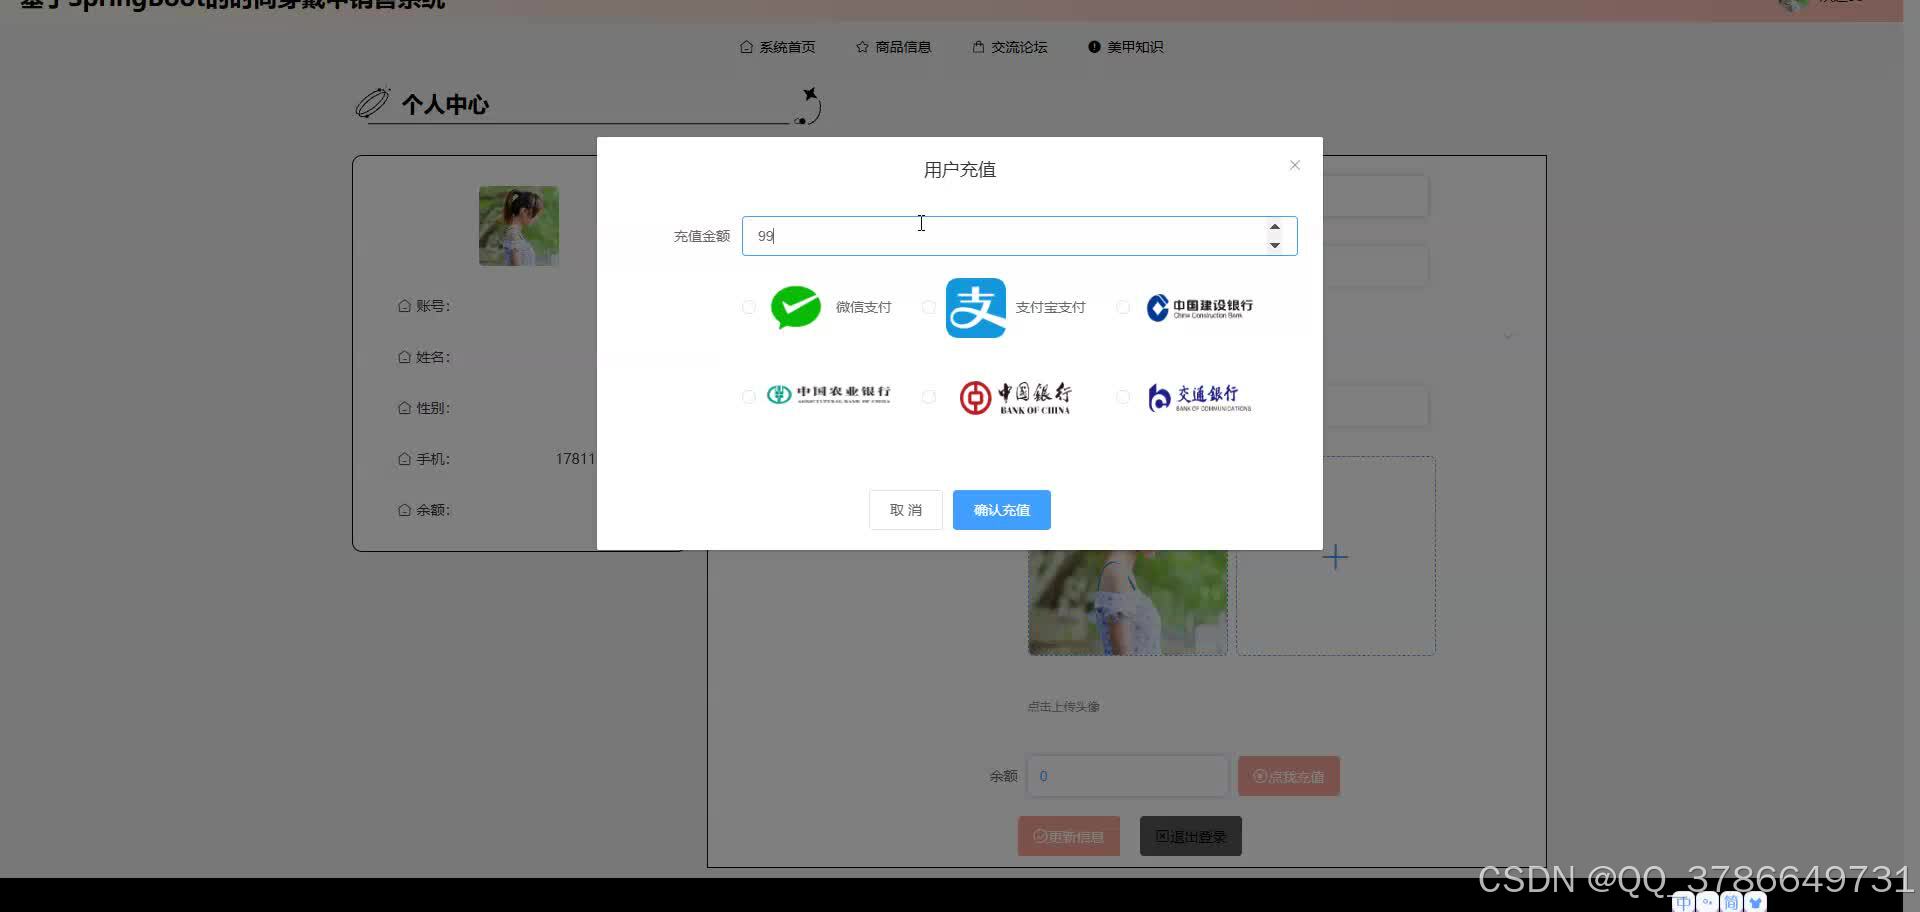Screen dimensions: 1920x912
Task: Select China Construction Bank radio button
Action: point(1123,307)
